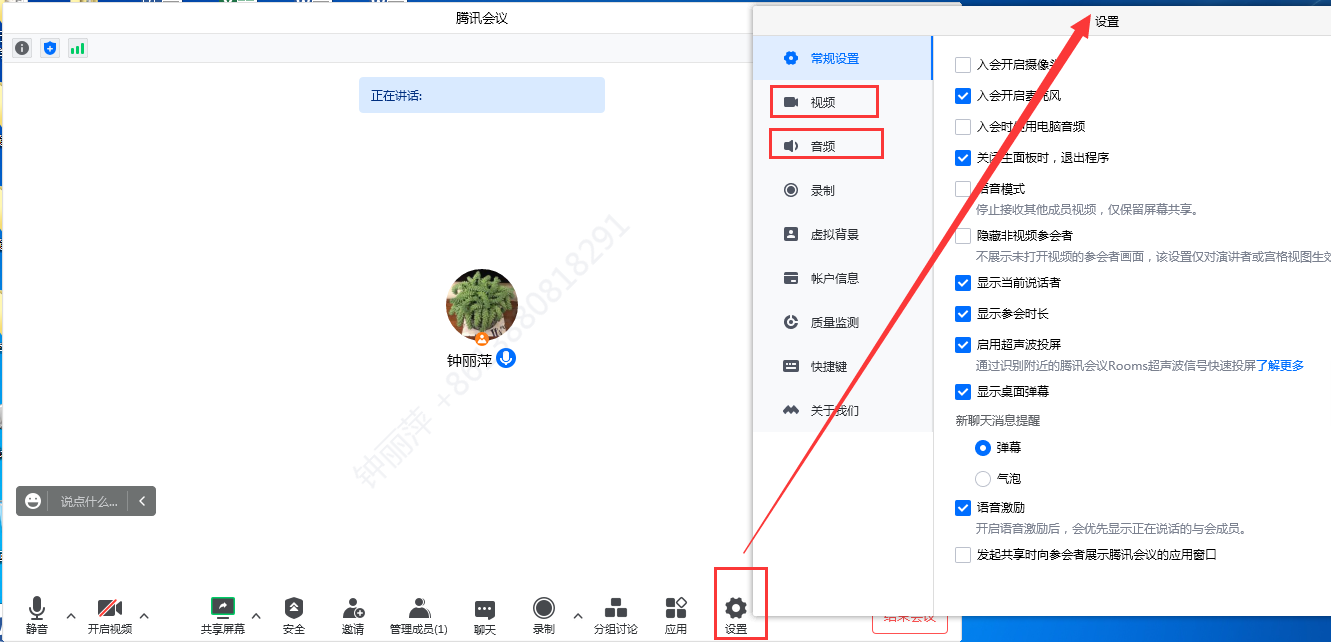Collapse the chat input bar arrow
The height and width of the screenshot is (642, 1331).
pos(143,501)
